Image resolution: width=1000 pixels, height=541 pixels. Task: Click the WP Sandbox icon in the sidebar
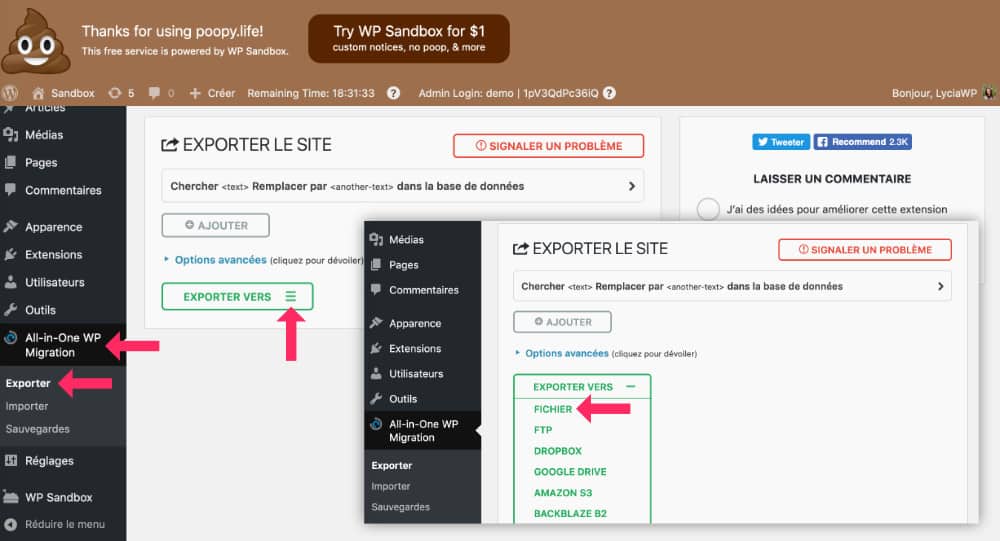click(11, 496)
